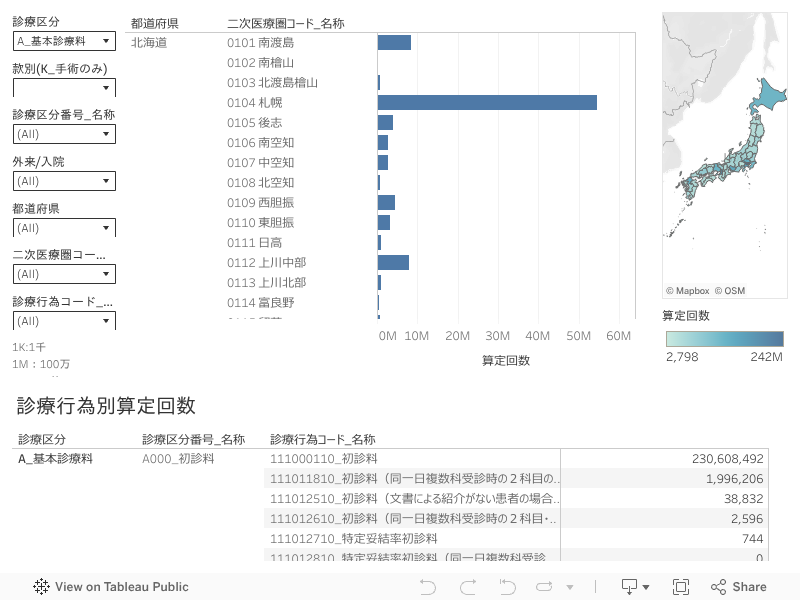Screen dimensions: 800x600
Task: Click the Revert (reset view) icon
Action: [506, 587]
